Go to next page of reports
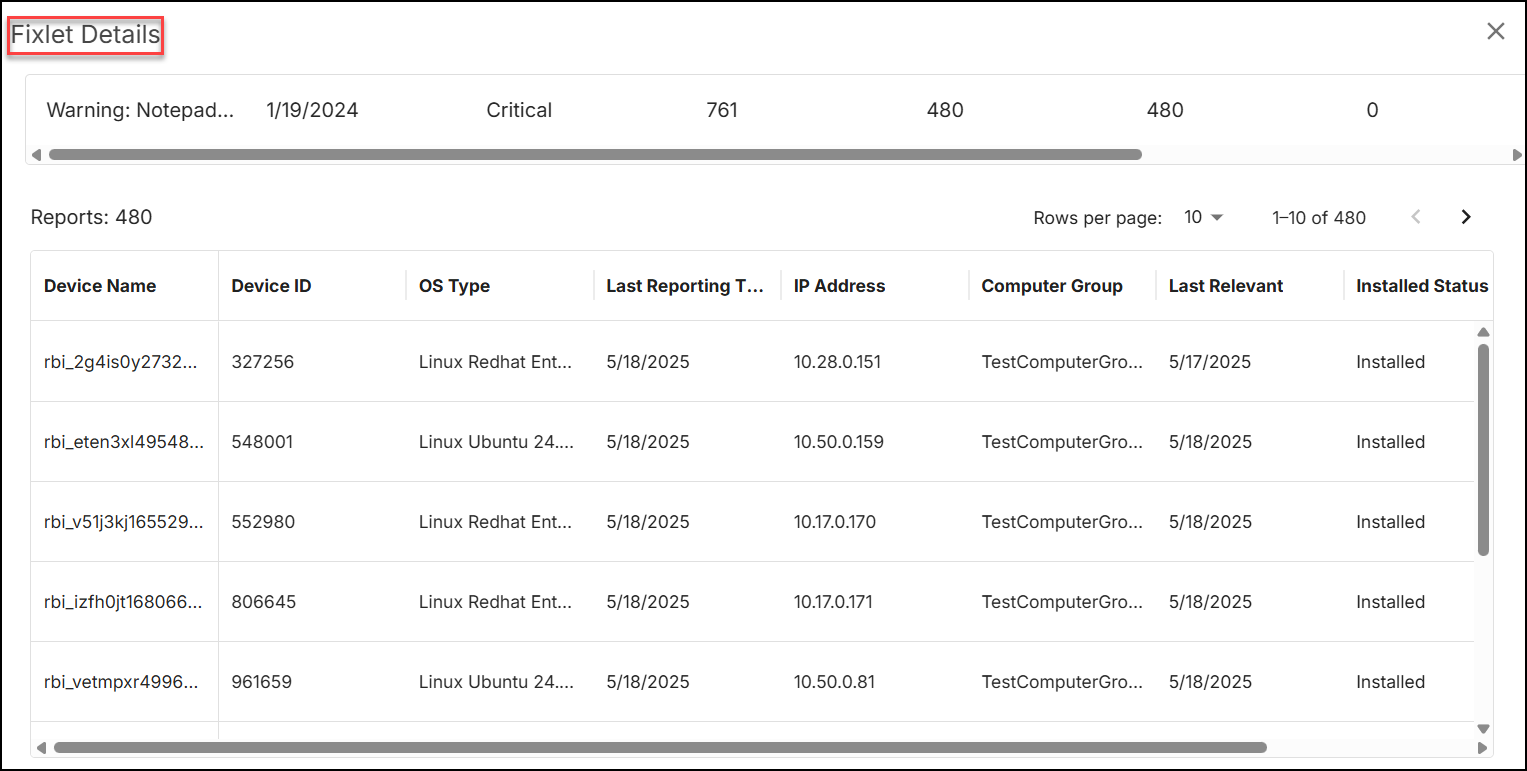 pos(1465,217)
